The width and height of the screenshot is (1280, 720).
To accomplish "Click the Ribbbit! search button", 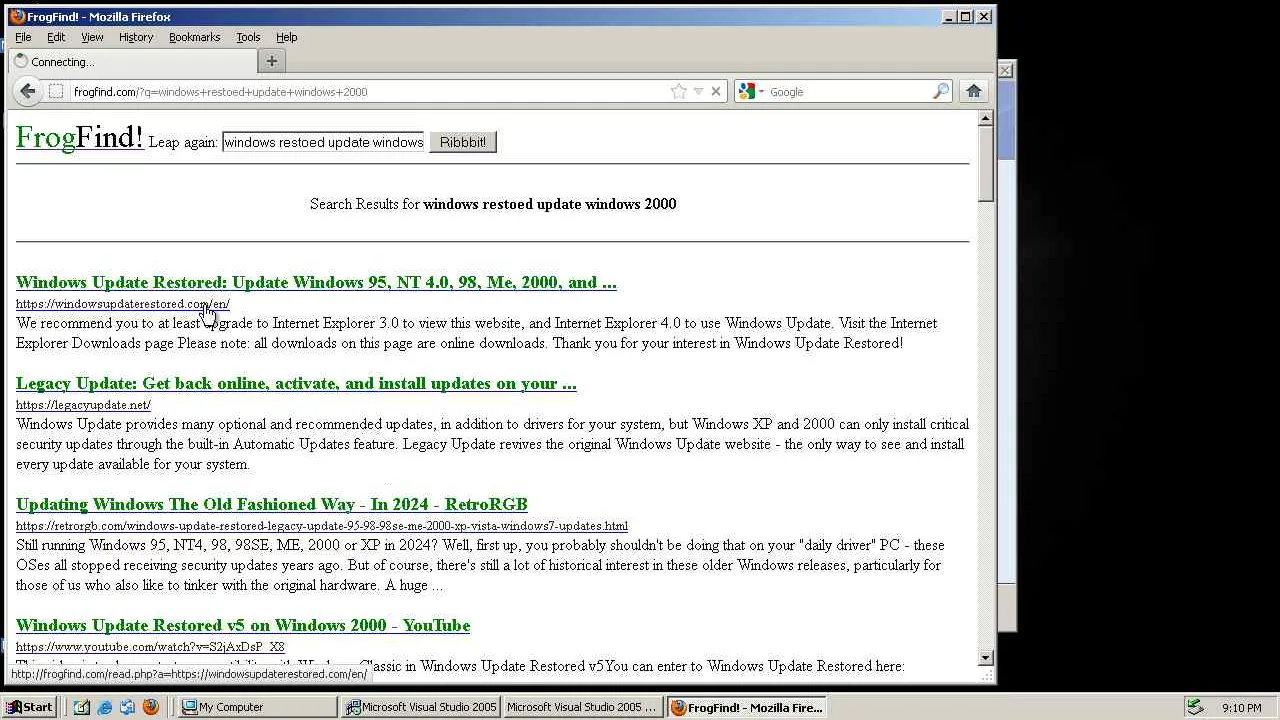I will tap(463, 142).
